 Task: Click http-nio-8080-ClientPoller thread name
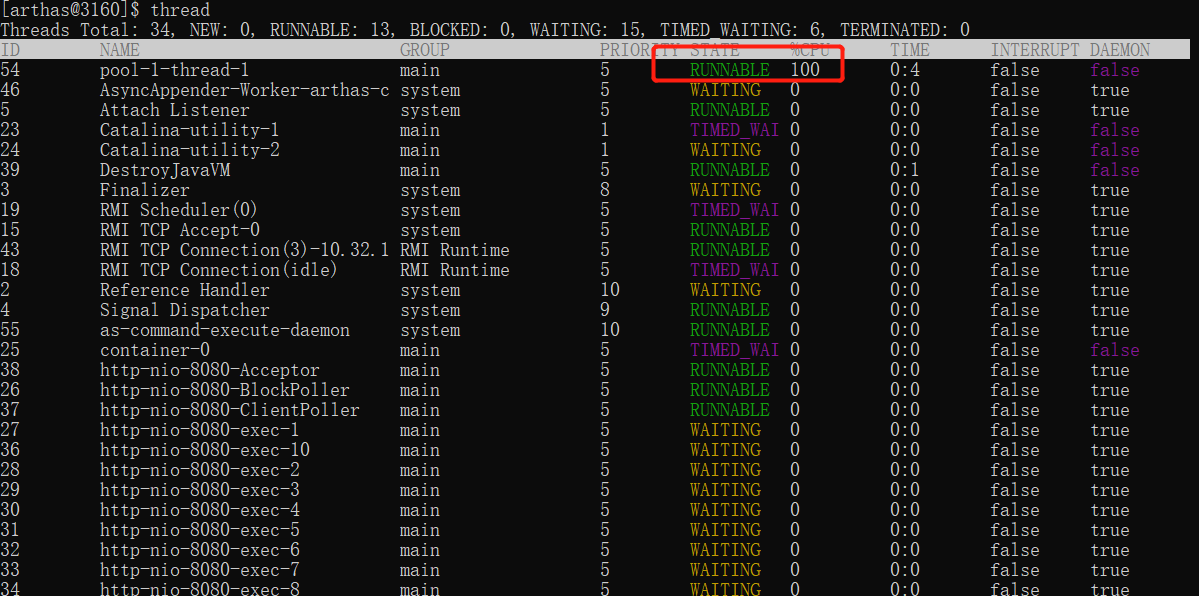coord(229,410)
